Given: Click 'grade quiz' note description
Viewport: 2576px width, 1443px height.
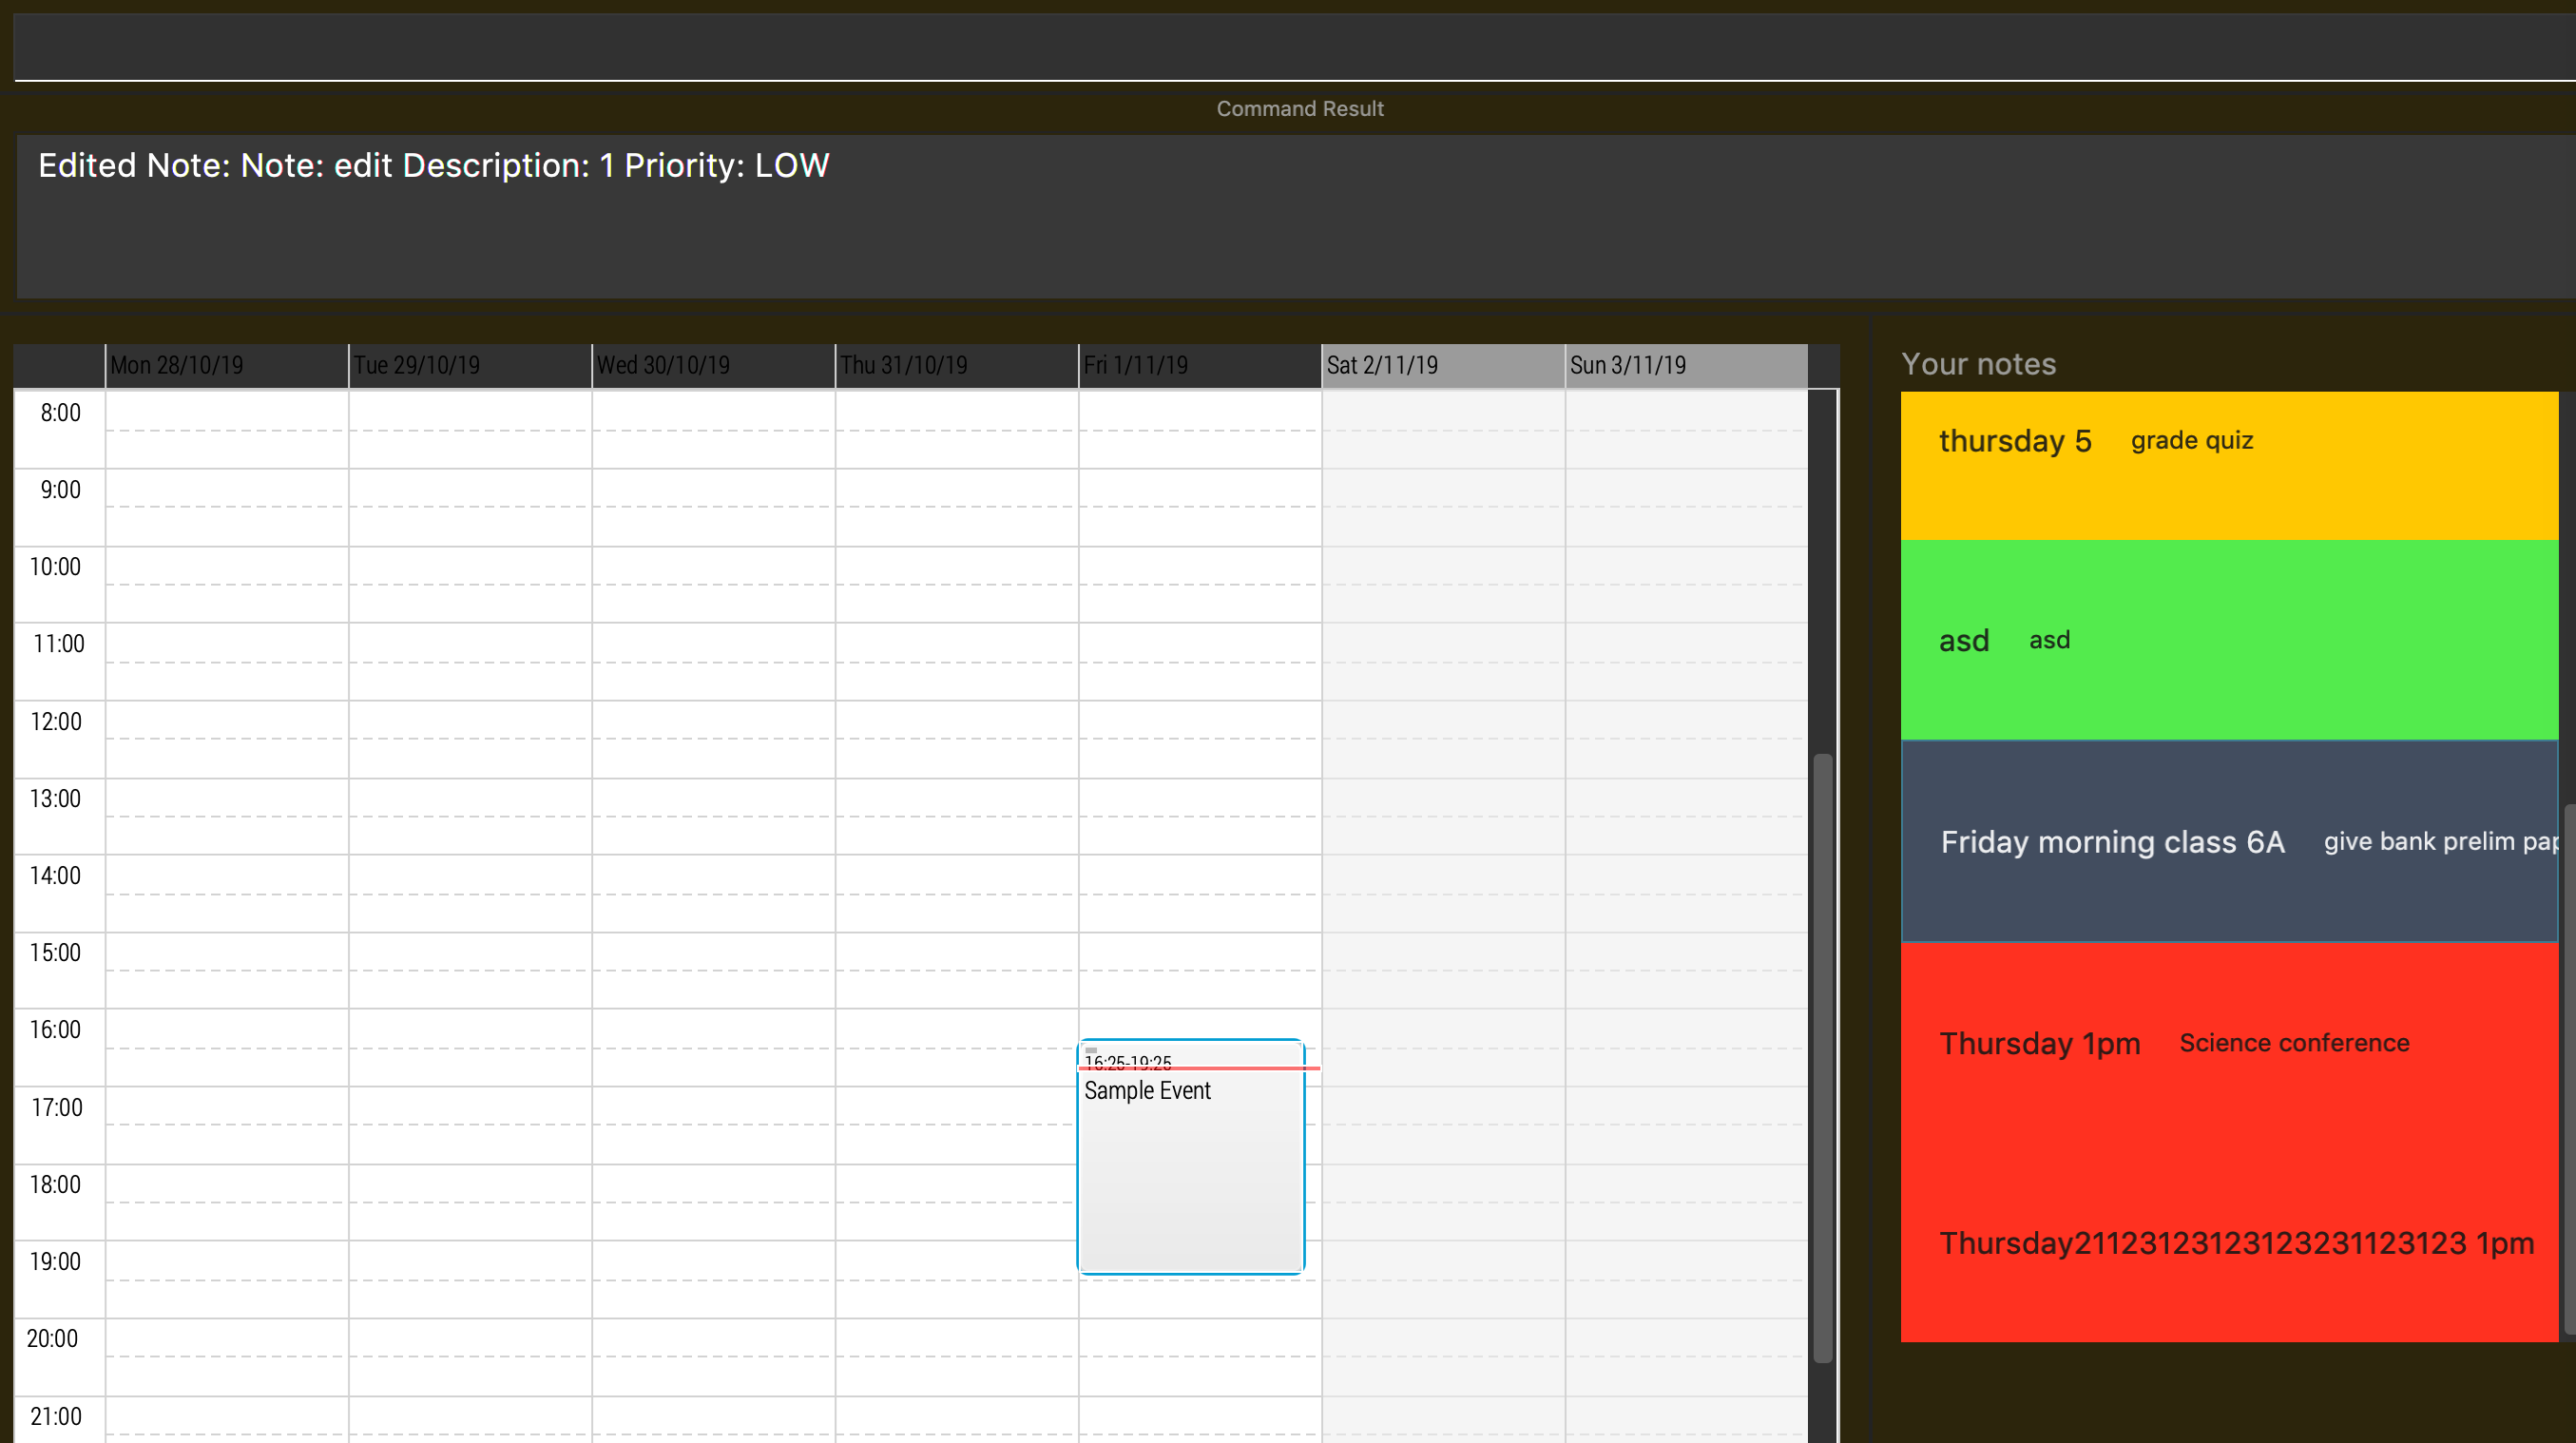Looking at the screenshot, I should click(2191, 440).
